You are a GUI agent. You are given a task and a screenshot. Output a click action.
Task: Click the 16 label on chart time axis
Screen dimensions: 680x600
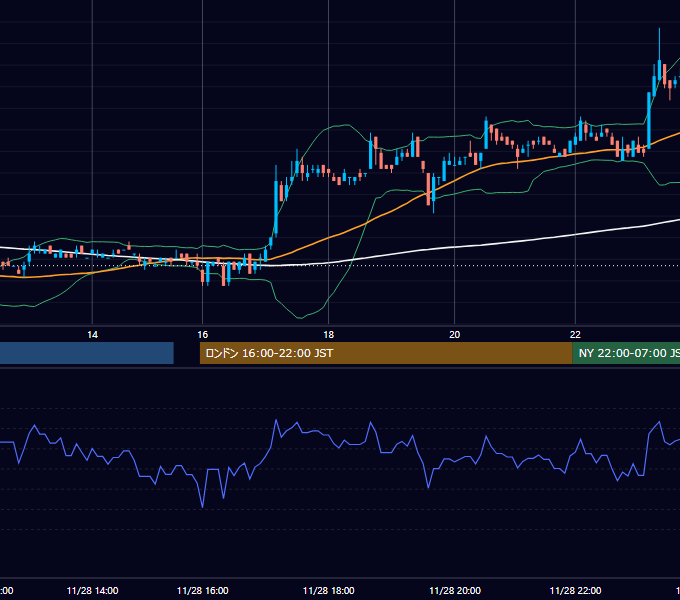tap(203, 335)
